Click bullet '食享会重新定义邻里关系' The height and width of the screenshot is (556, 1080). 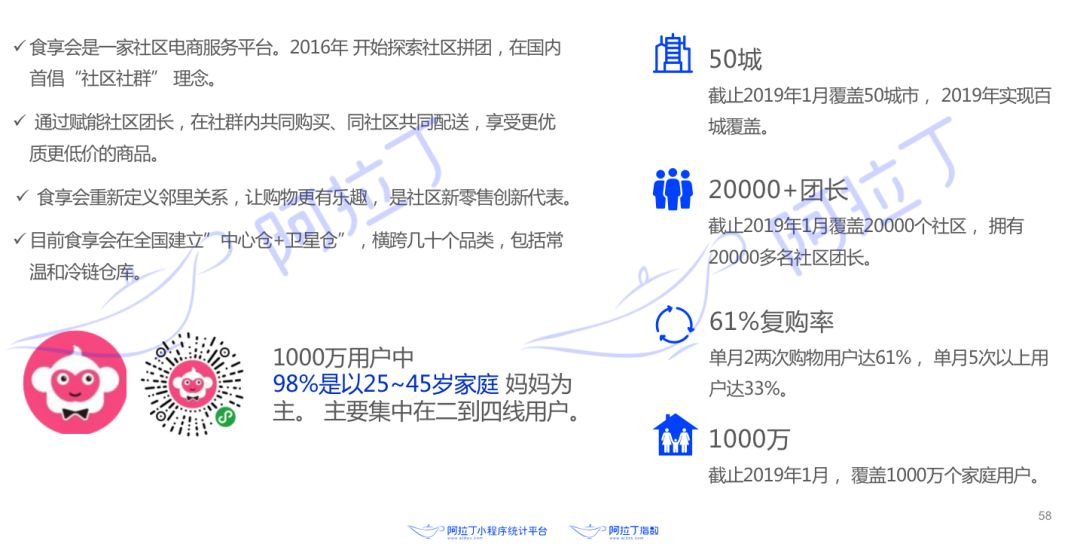[x=132, y=198]
